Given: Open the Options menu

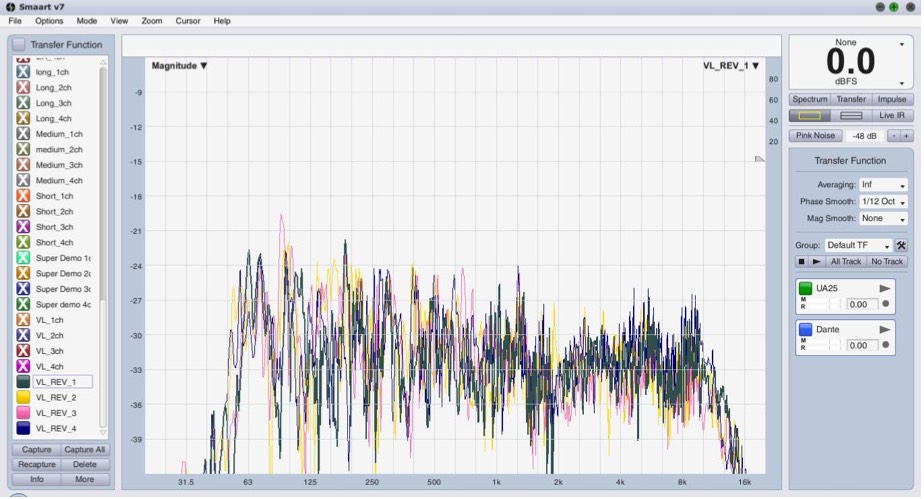Looking at the screenshot, I should [49, 21].
